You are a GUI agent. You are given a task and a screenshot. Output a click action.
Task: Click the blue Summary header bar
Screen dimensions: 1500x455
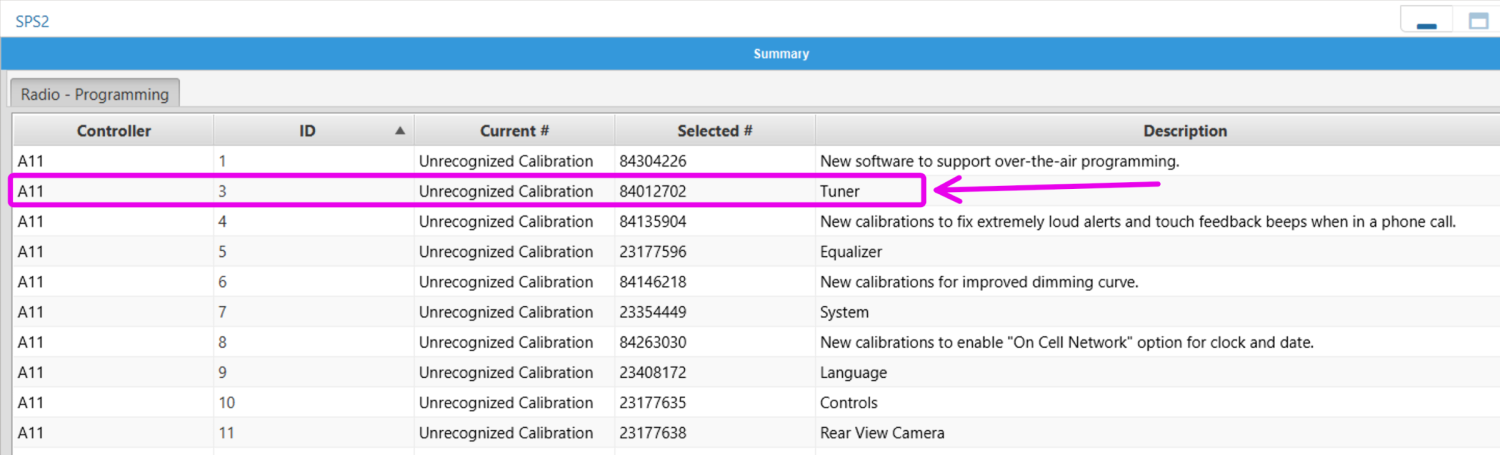750,53
